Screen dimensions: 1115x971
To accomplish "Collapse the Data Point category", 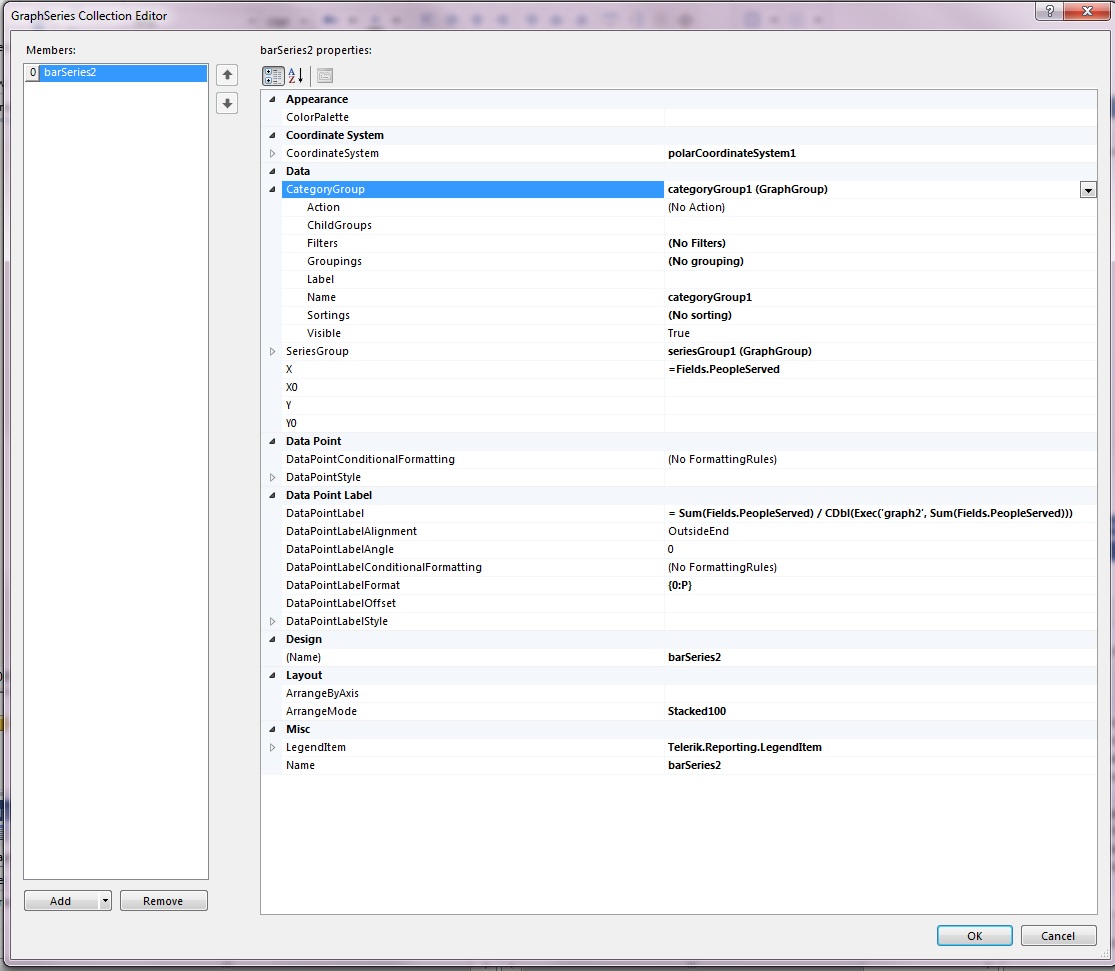I will 272,441.
